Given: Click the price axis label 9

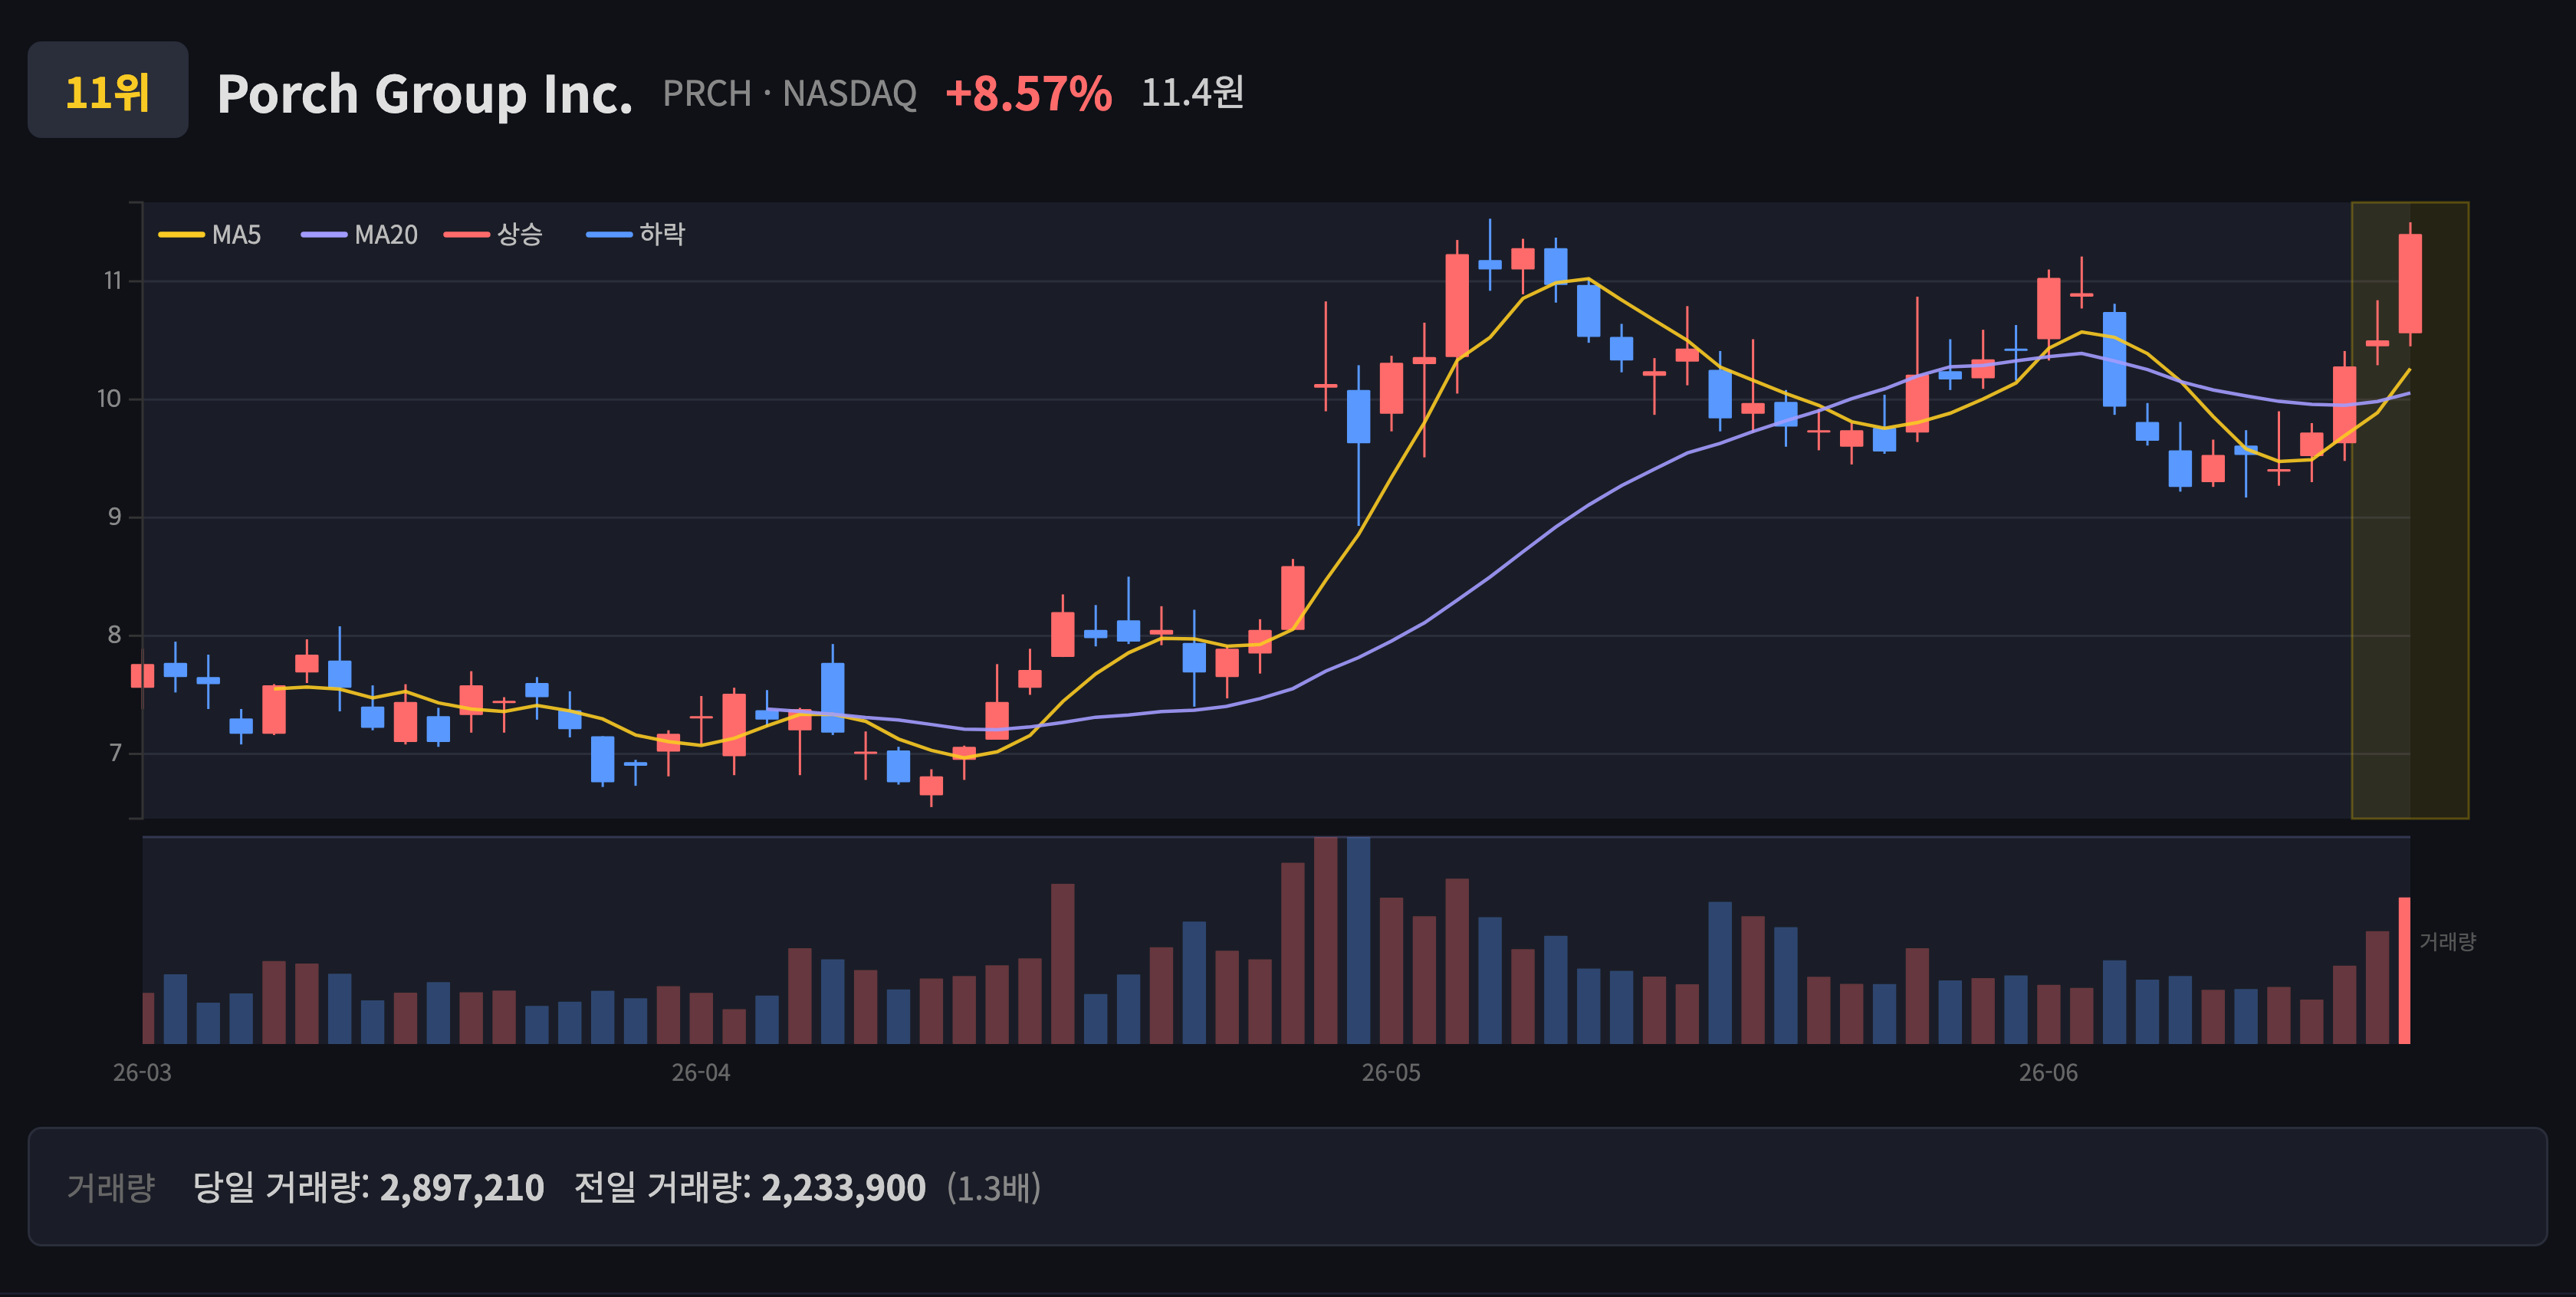Looking at the screenshot, I should tap(115, 517).
